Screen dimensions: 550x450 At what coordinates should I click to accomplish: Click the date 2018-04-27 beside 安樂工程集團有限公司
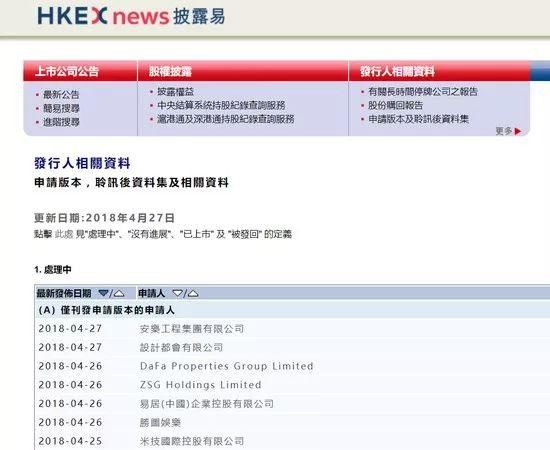tap(70, 329)
